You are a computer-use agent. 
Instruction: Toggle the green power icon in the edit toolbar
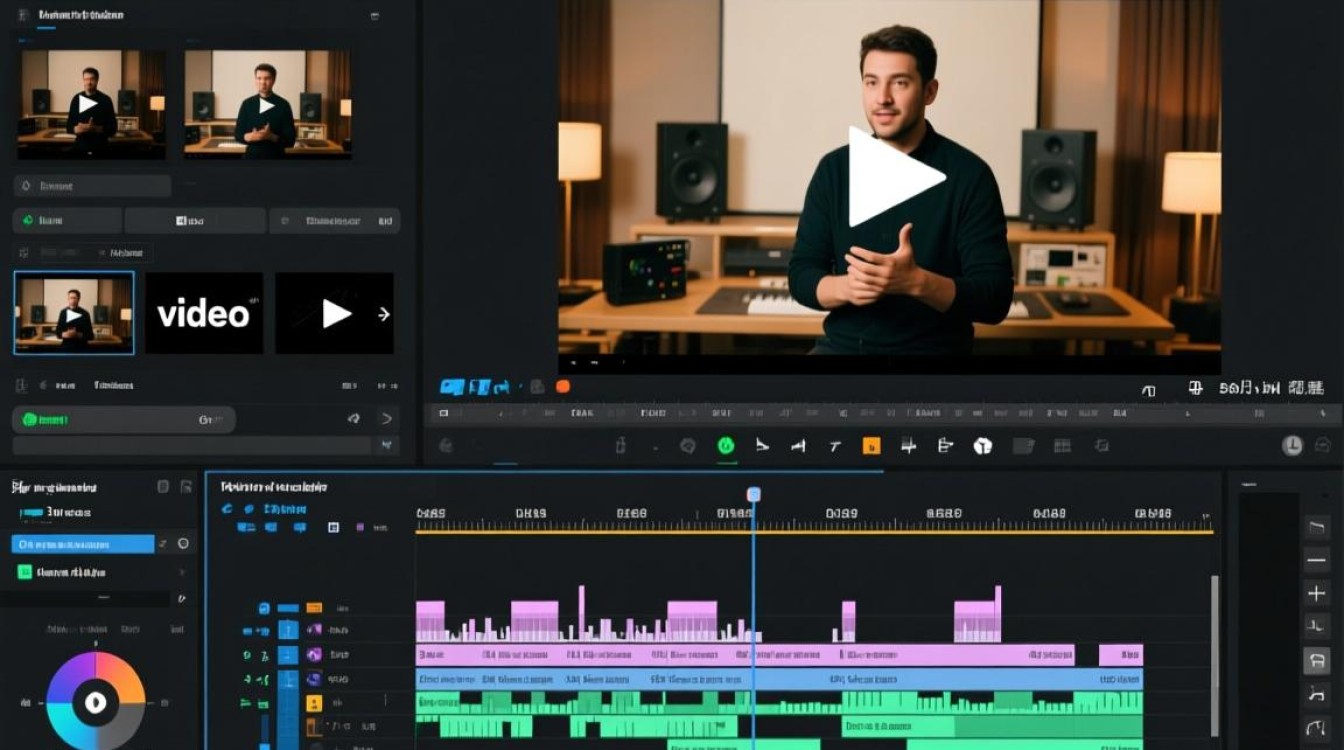click(x=726, y=446)
